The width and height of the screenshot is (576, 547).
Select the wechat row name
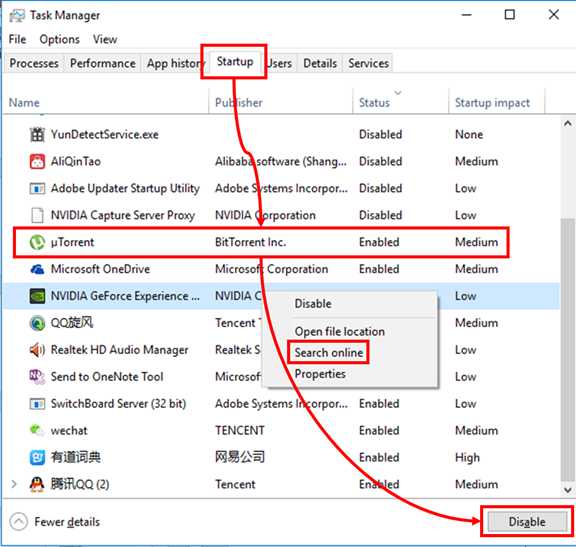(x=69, y=431)
